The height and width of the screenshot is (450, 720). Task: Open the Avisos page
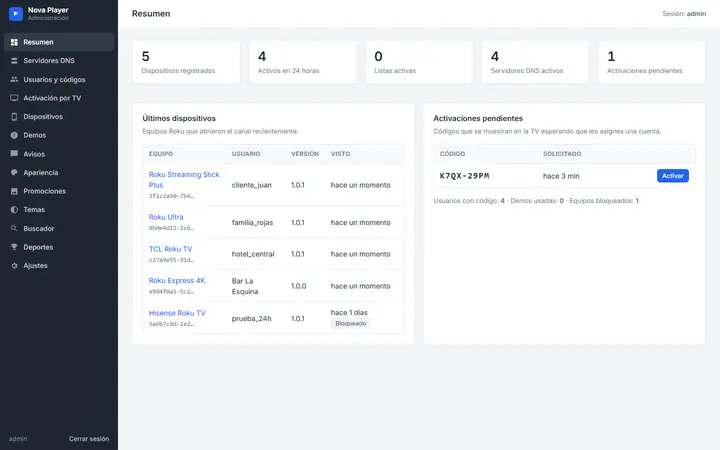coord(59,154)
